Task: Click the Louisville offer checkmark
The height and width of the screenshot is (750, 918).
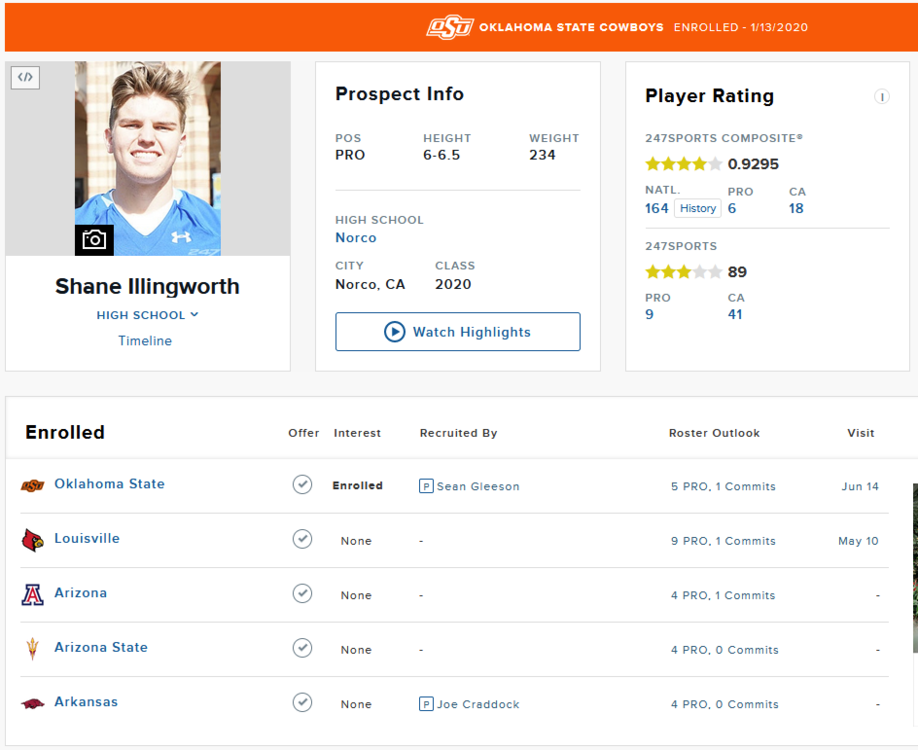Action: [302, 540]
